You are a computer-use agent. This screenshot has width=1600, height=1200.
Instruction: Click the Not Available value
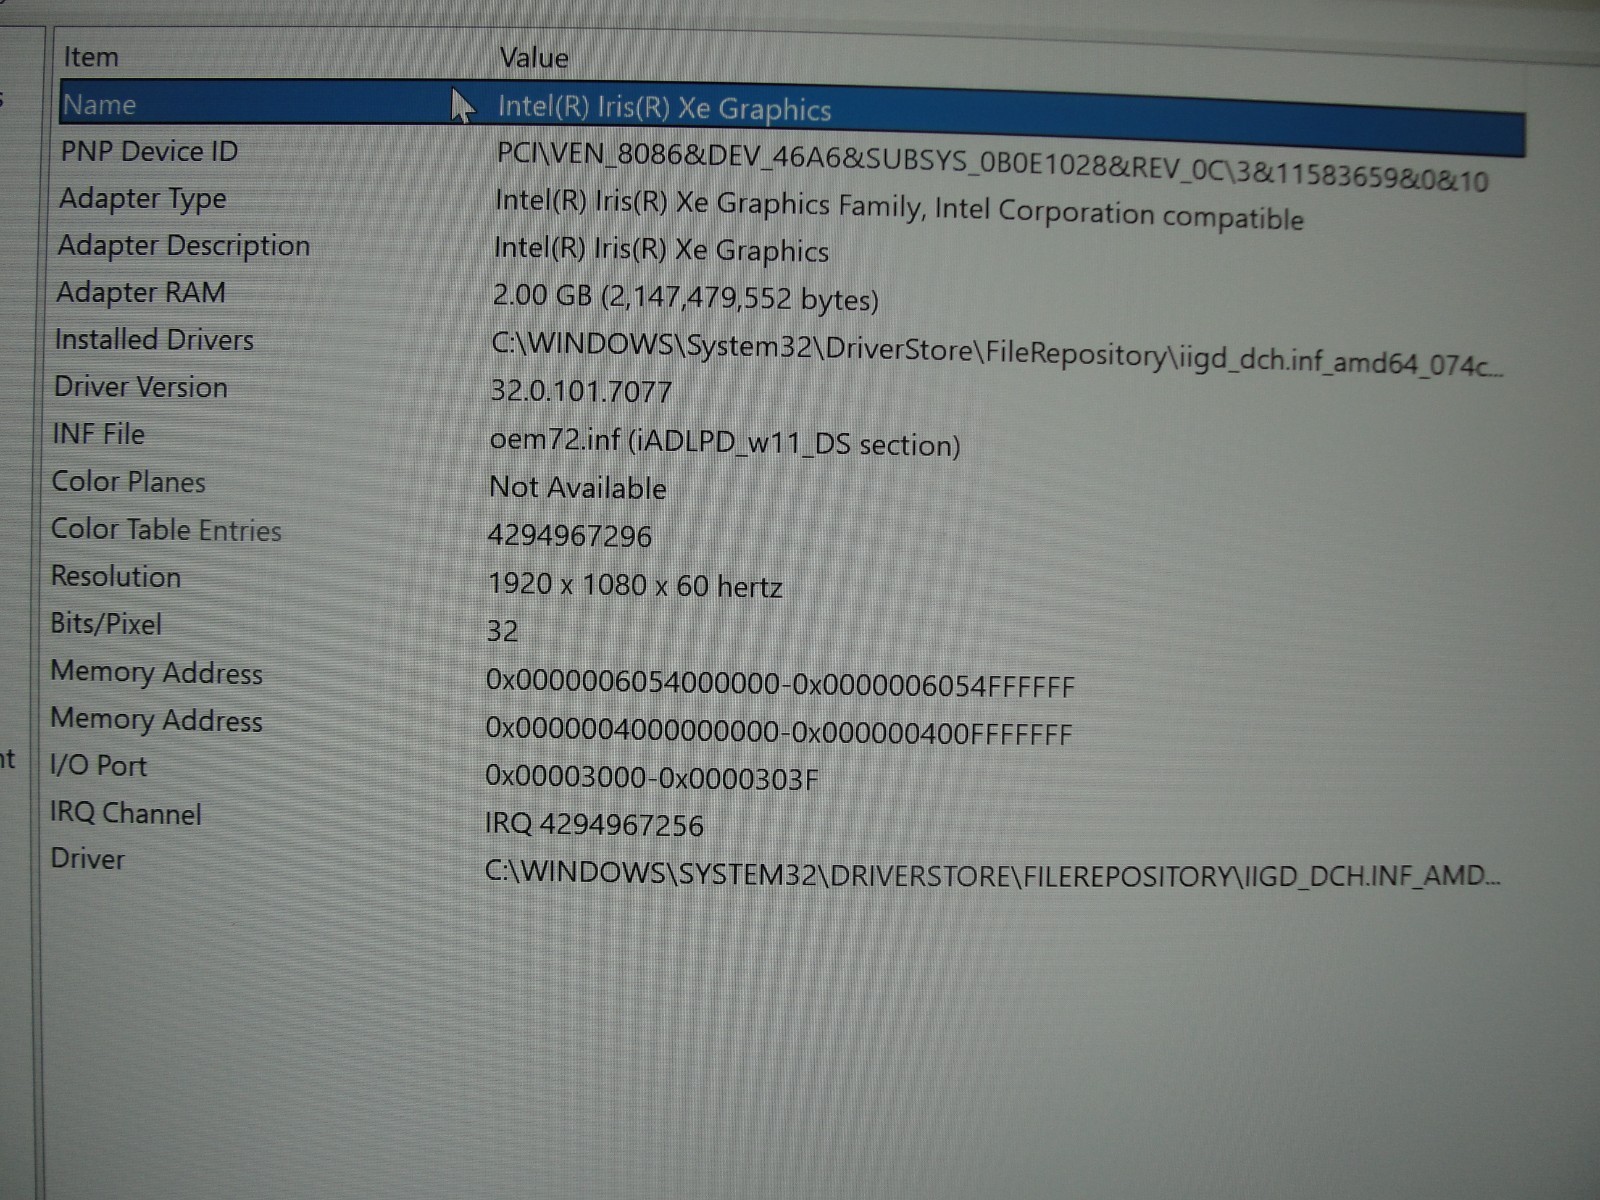click(577, 488)
